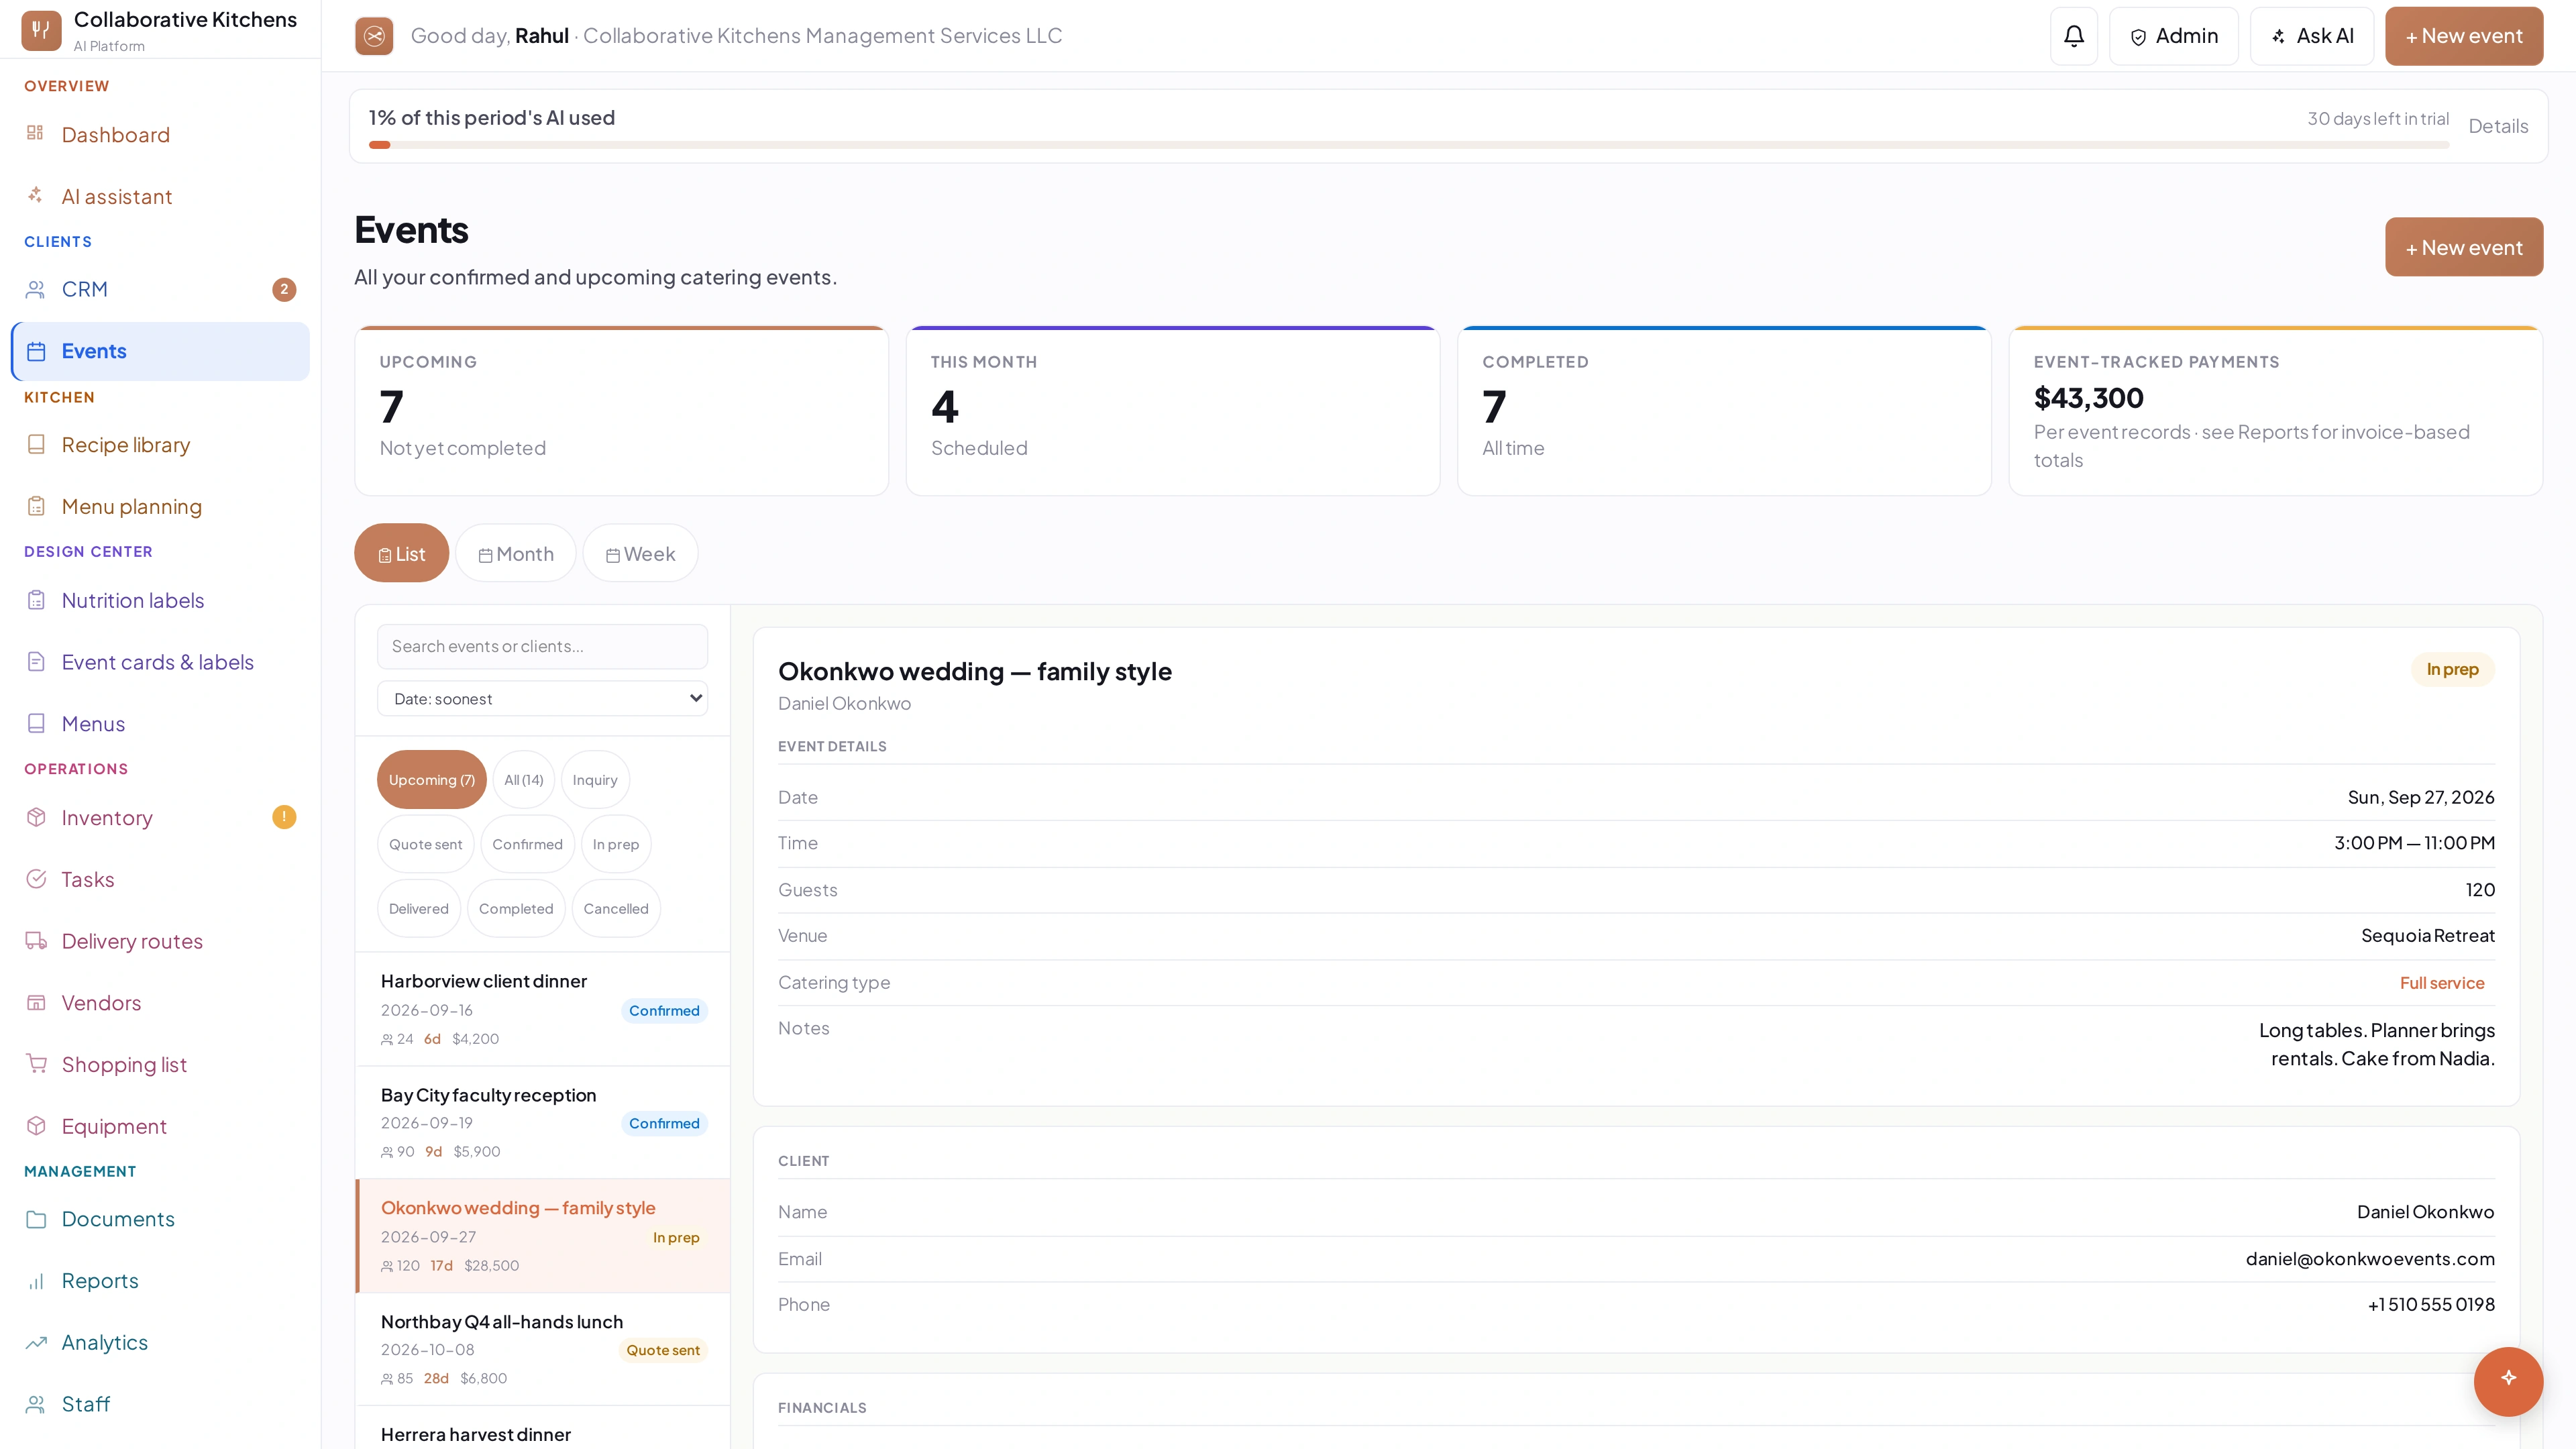The width and height of the screenshot is (2576, 1449).
Task: Open Tasks page
Action: click(x=160, y=880)
